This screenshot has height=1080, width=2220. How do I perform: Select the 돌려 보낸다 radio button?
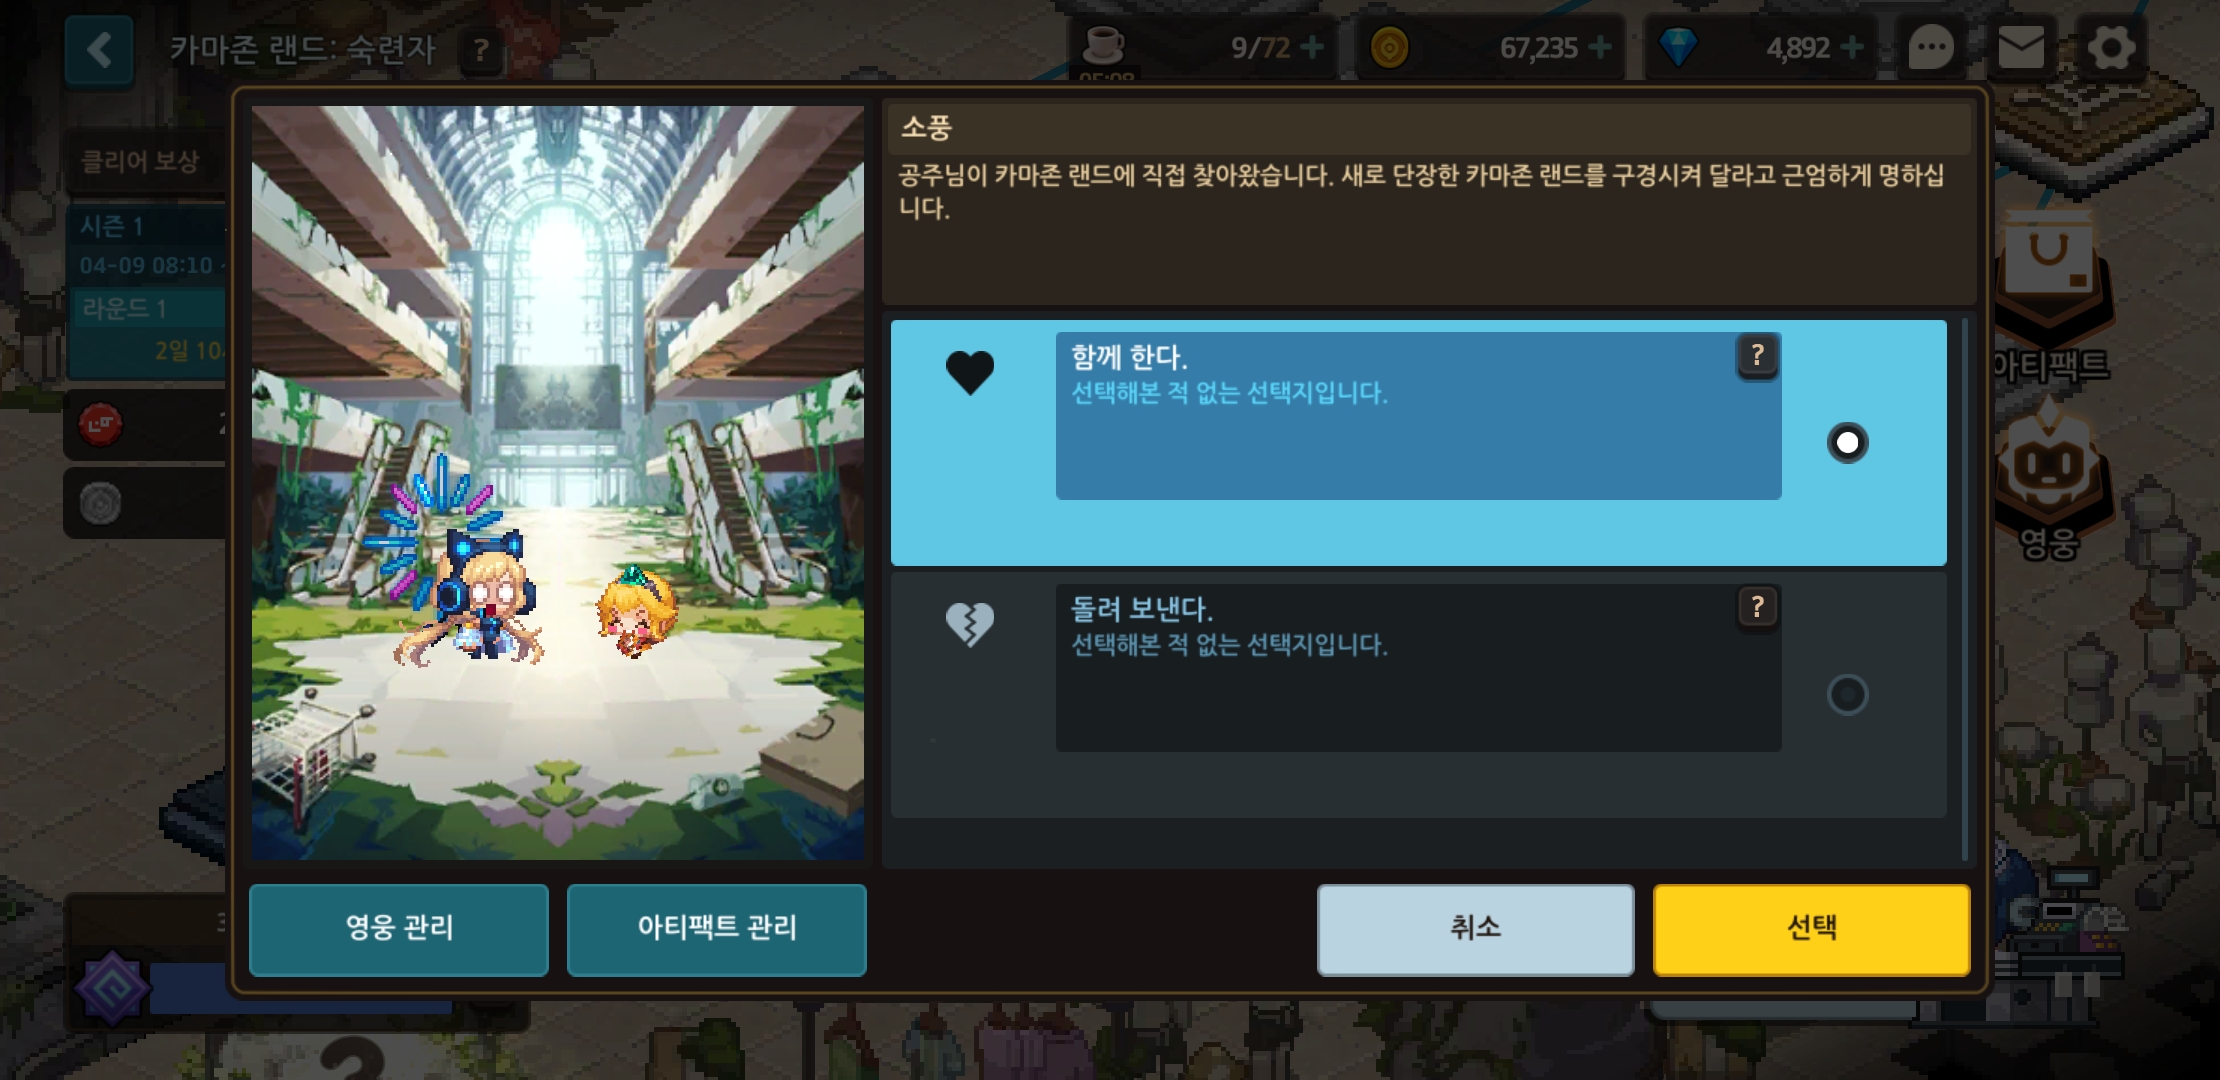coord(1847,695)
